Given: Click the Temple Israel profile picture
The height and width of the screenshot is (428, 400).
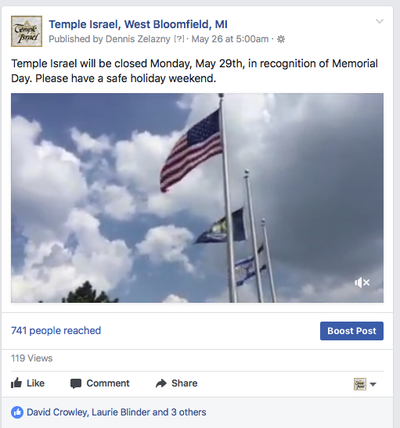Looking at the screenshot, I should [x=27, y=31].
